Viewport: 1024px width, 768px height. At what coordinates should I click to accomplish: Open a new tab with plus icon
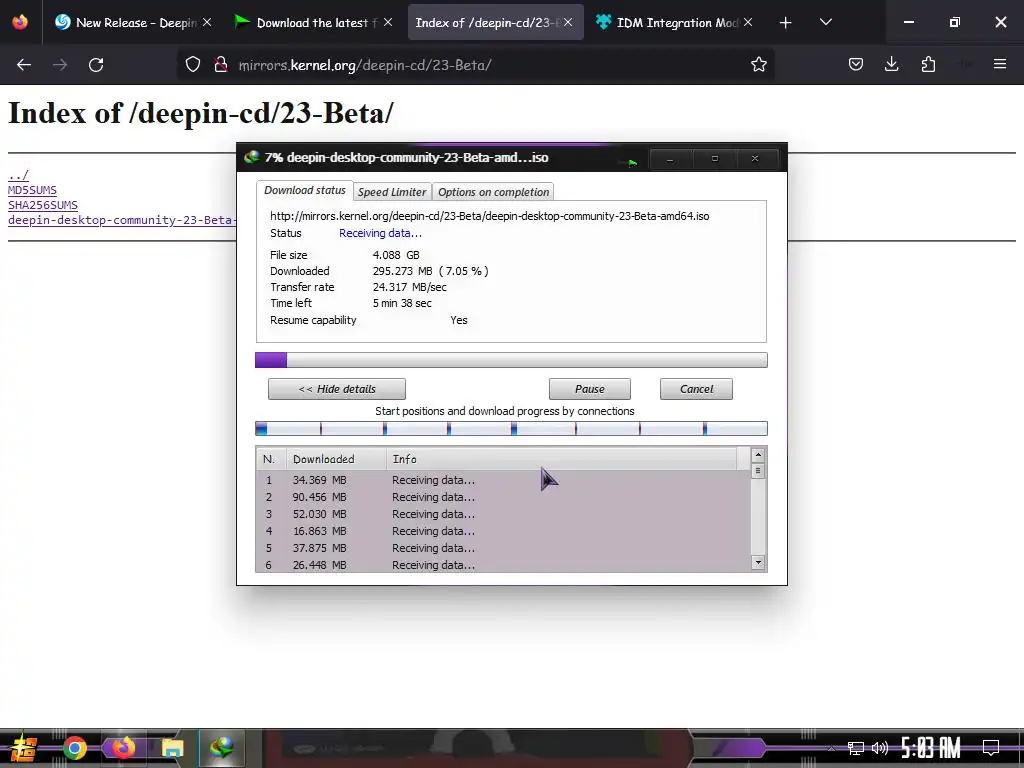[786, 23]
